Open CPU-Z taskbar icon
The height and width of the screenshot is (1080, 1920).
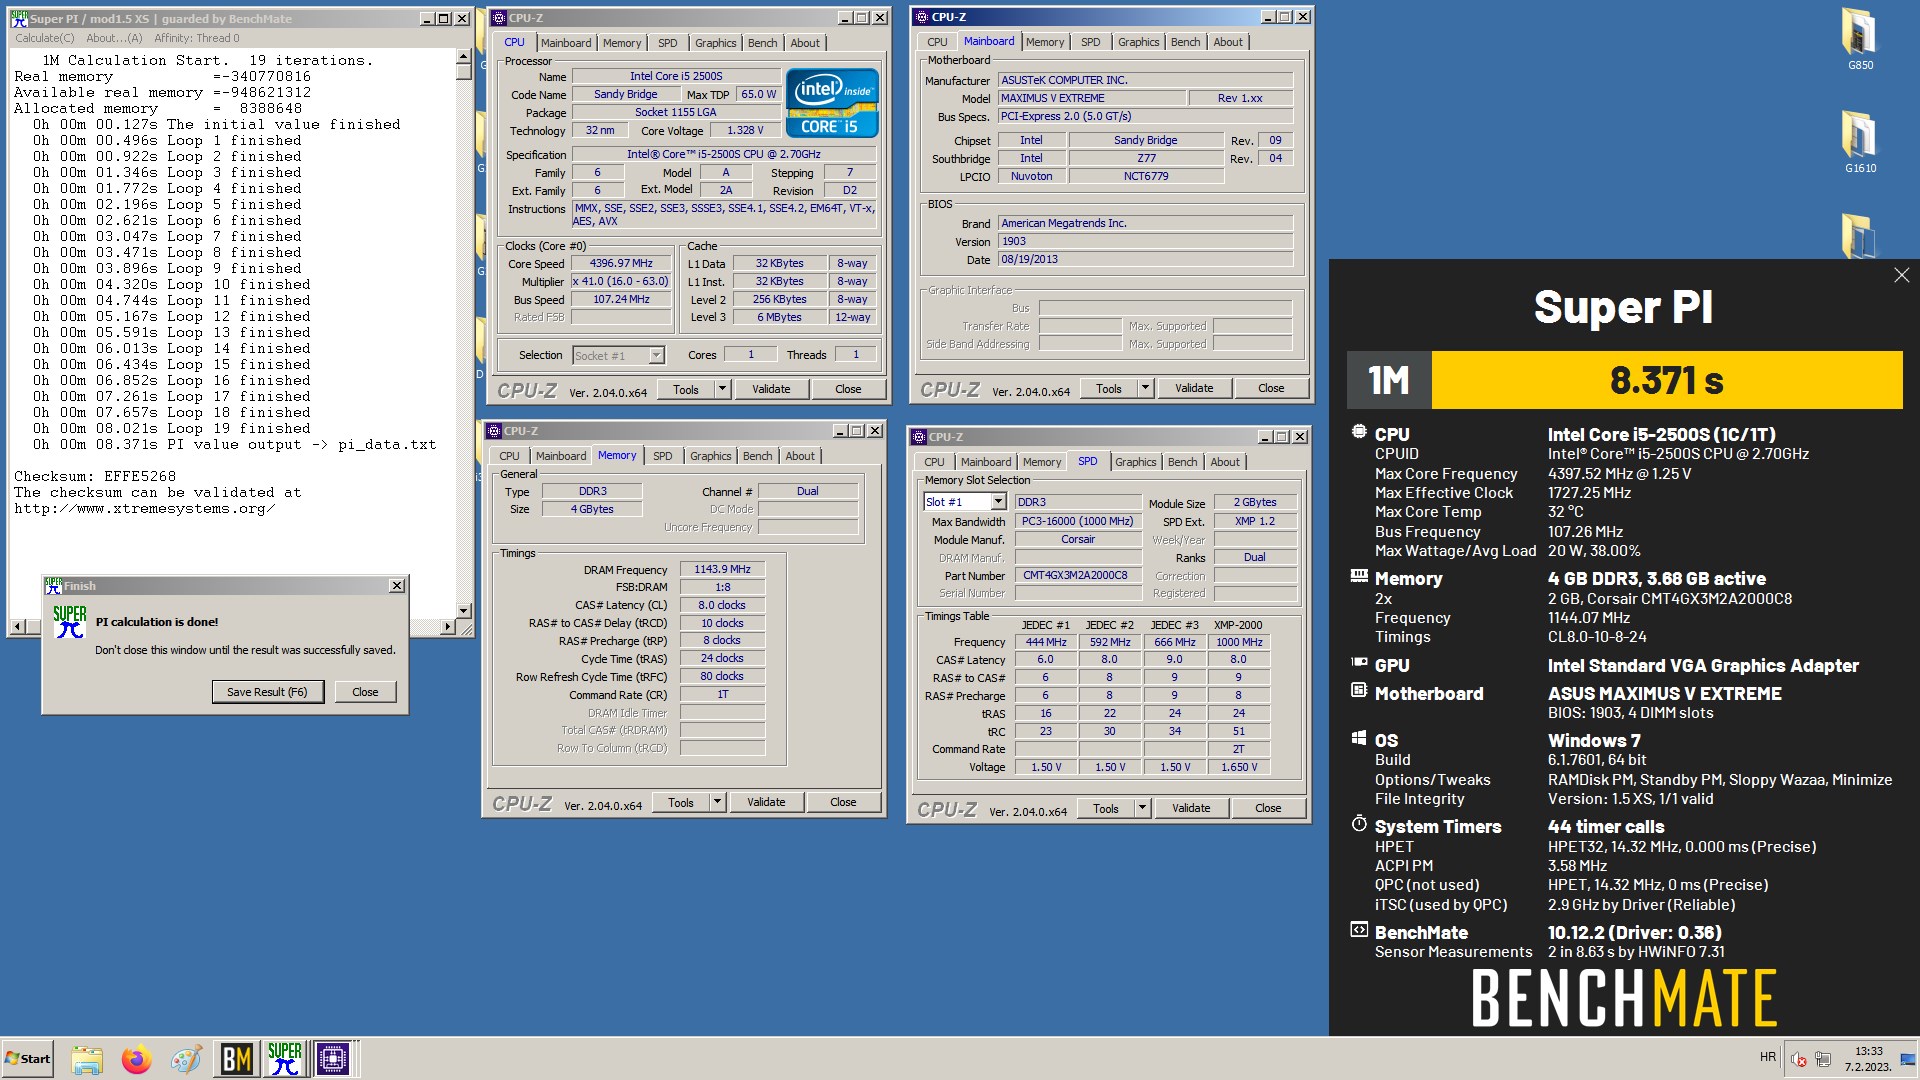332,1058
